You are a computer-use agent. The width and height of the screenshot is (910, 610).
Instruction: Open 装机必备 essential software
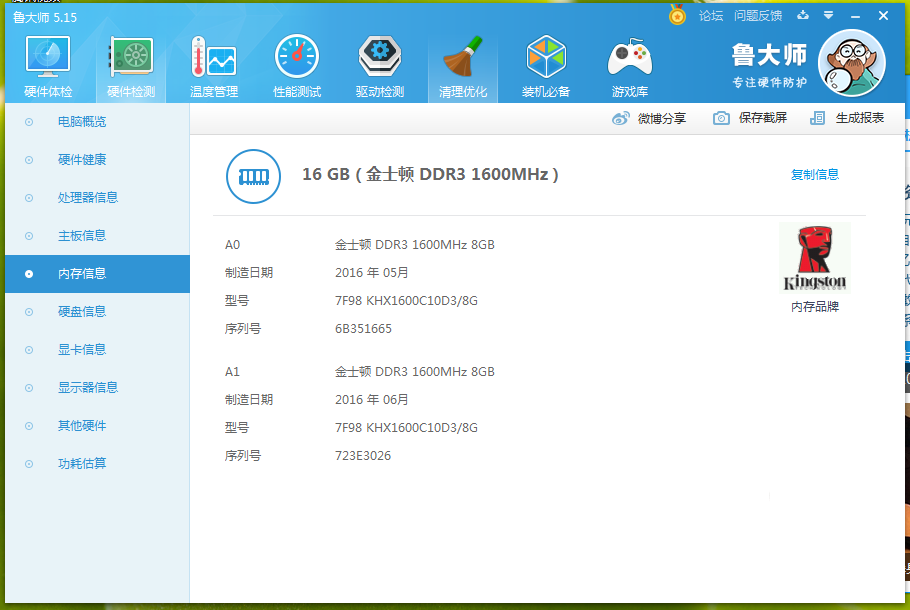click(x=546, y=67)
